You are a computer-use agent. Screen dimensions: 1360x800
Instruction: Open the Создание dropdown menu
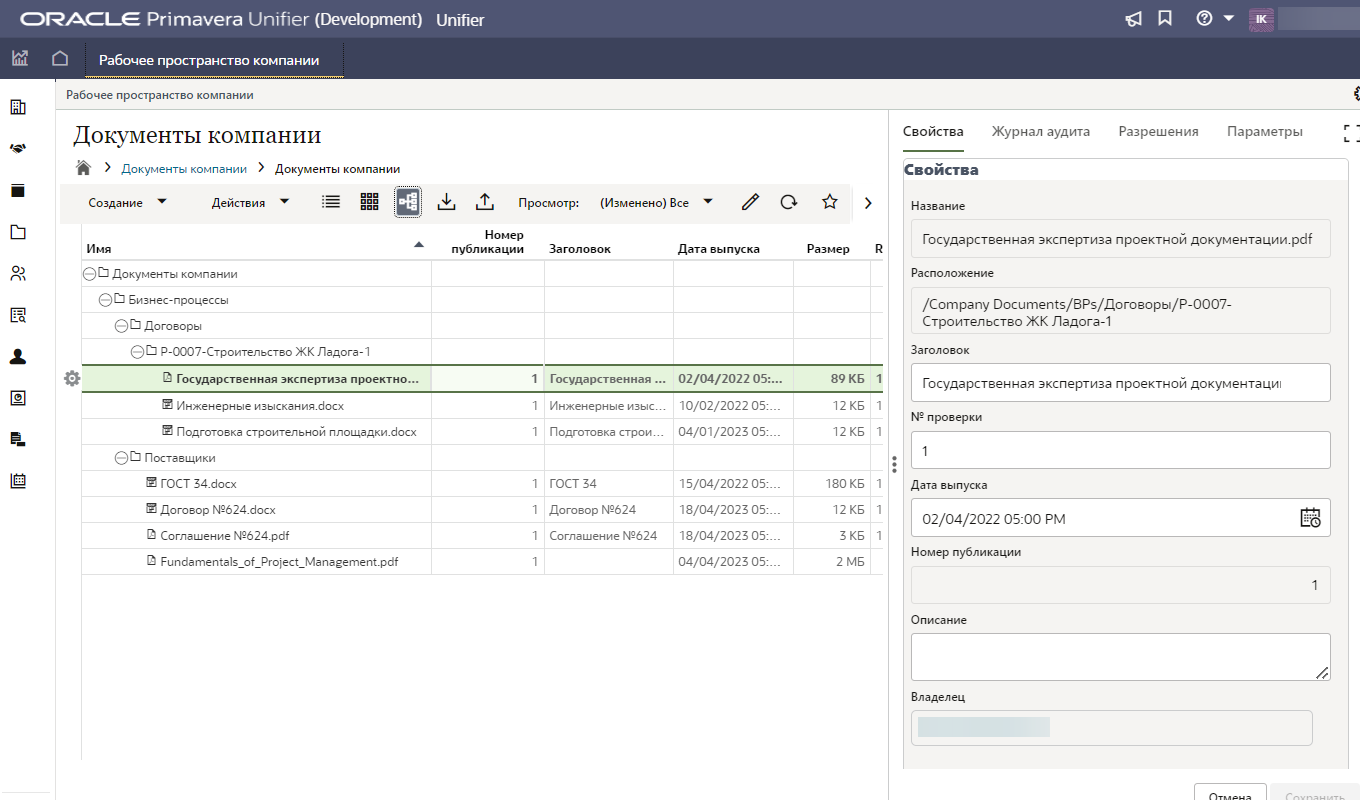click(x=127, y=203)
